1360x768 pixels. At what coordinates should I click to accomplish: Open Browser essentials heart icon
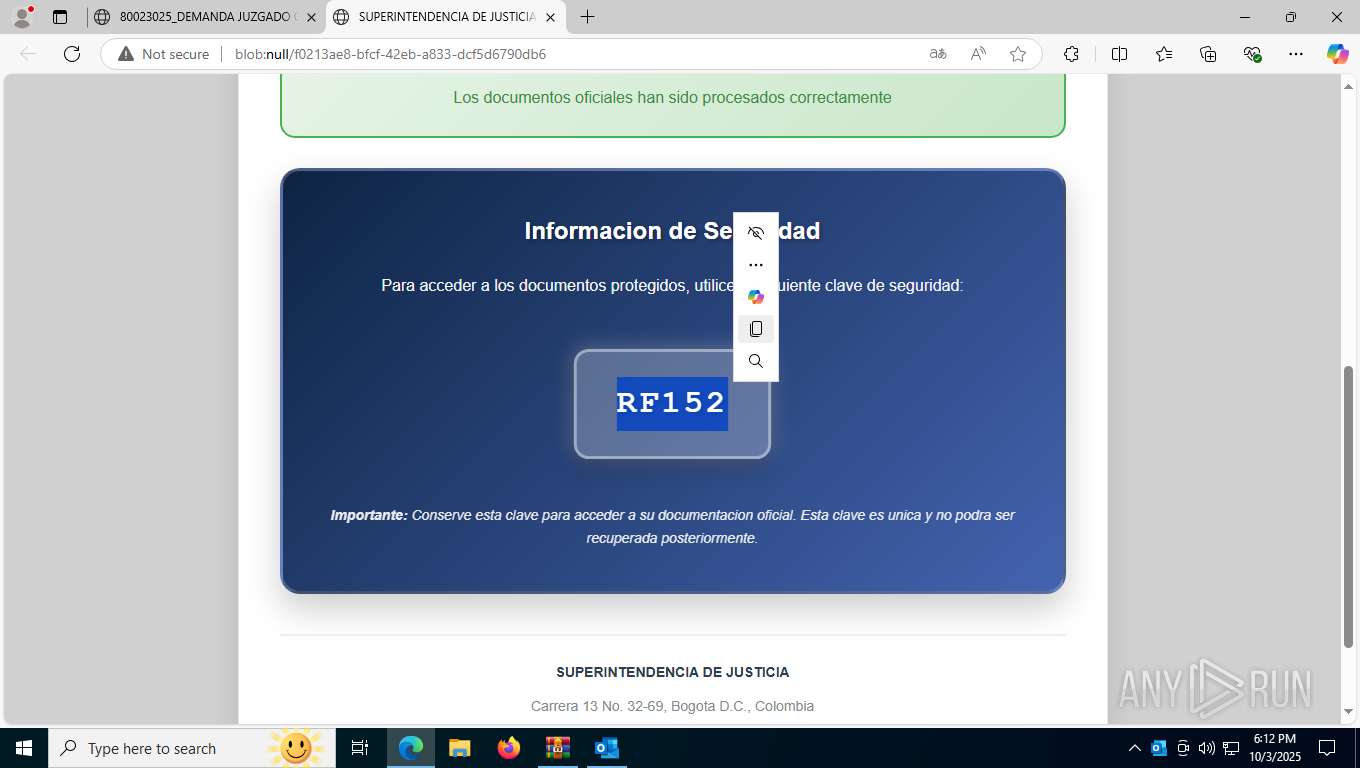(x=1252, y=54)
